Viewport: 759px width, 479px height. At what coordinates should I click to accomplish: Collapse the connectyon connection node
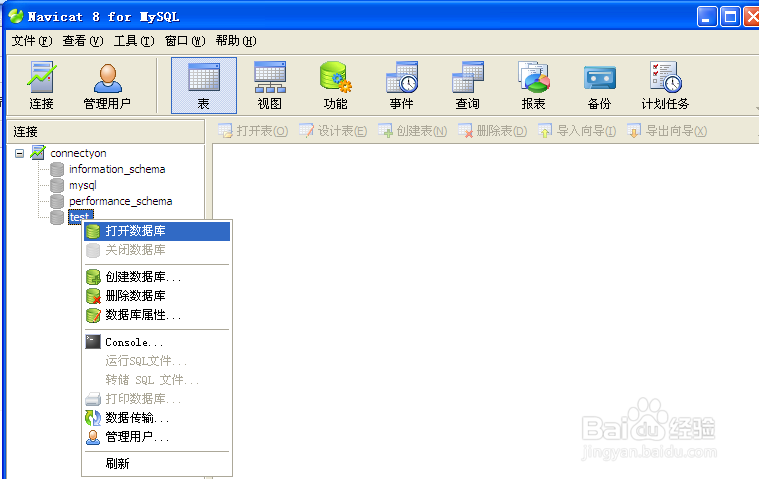click(19, 153)
